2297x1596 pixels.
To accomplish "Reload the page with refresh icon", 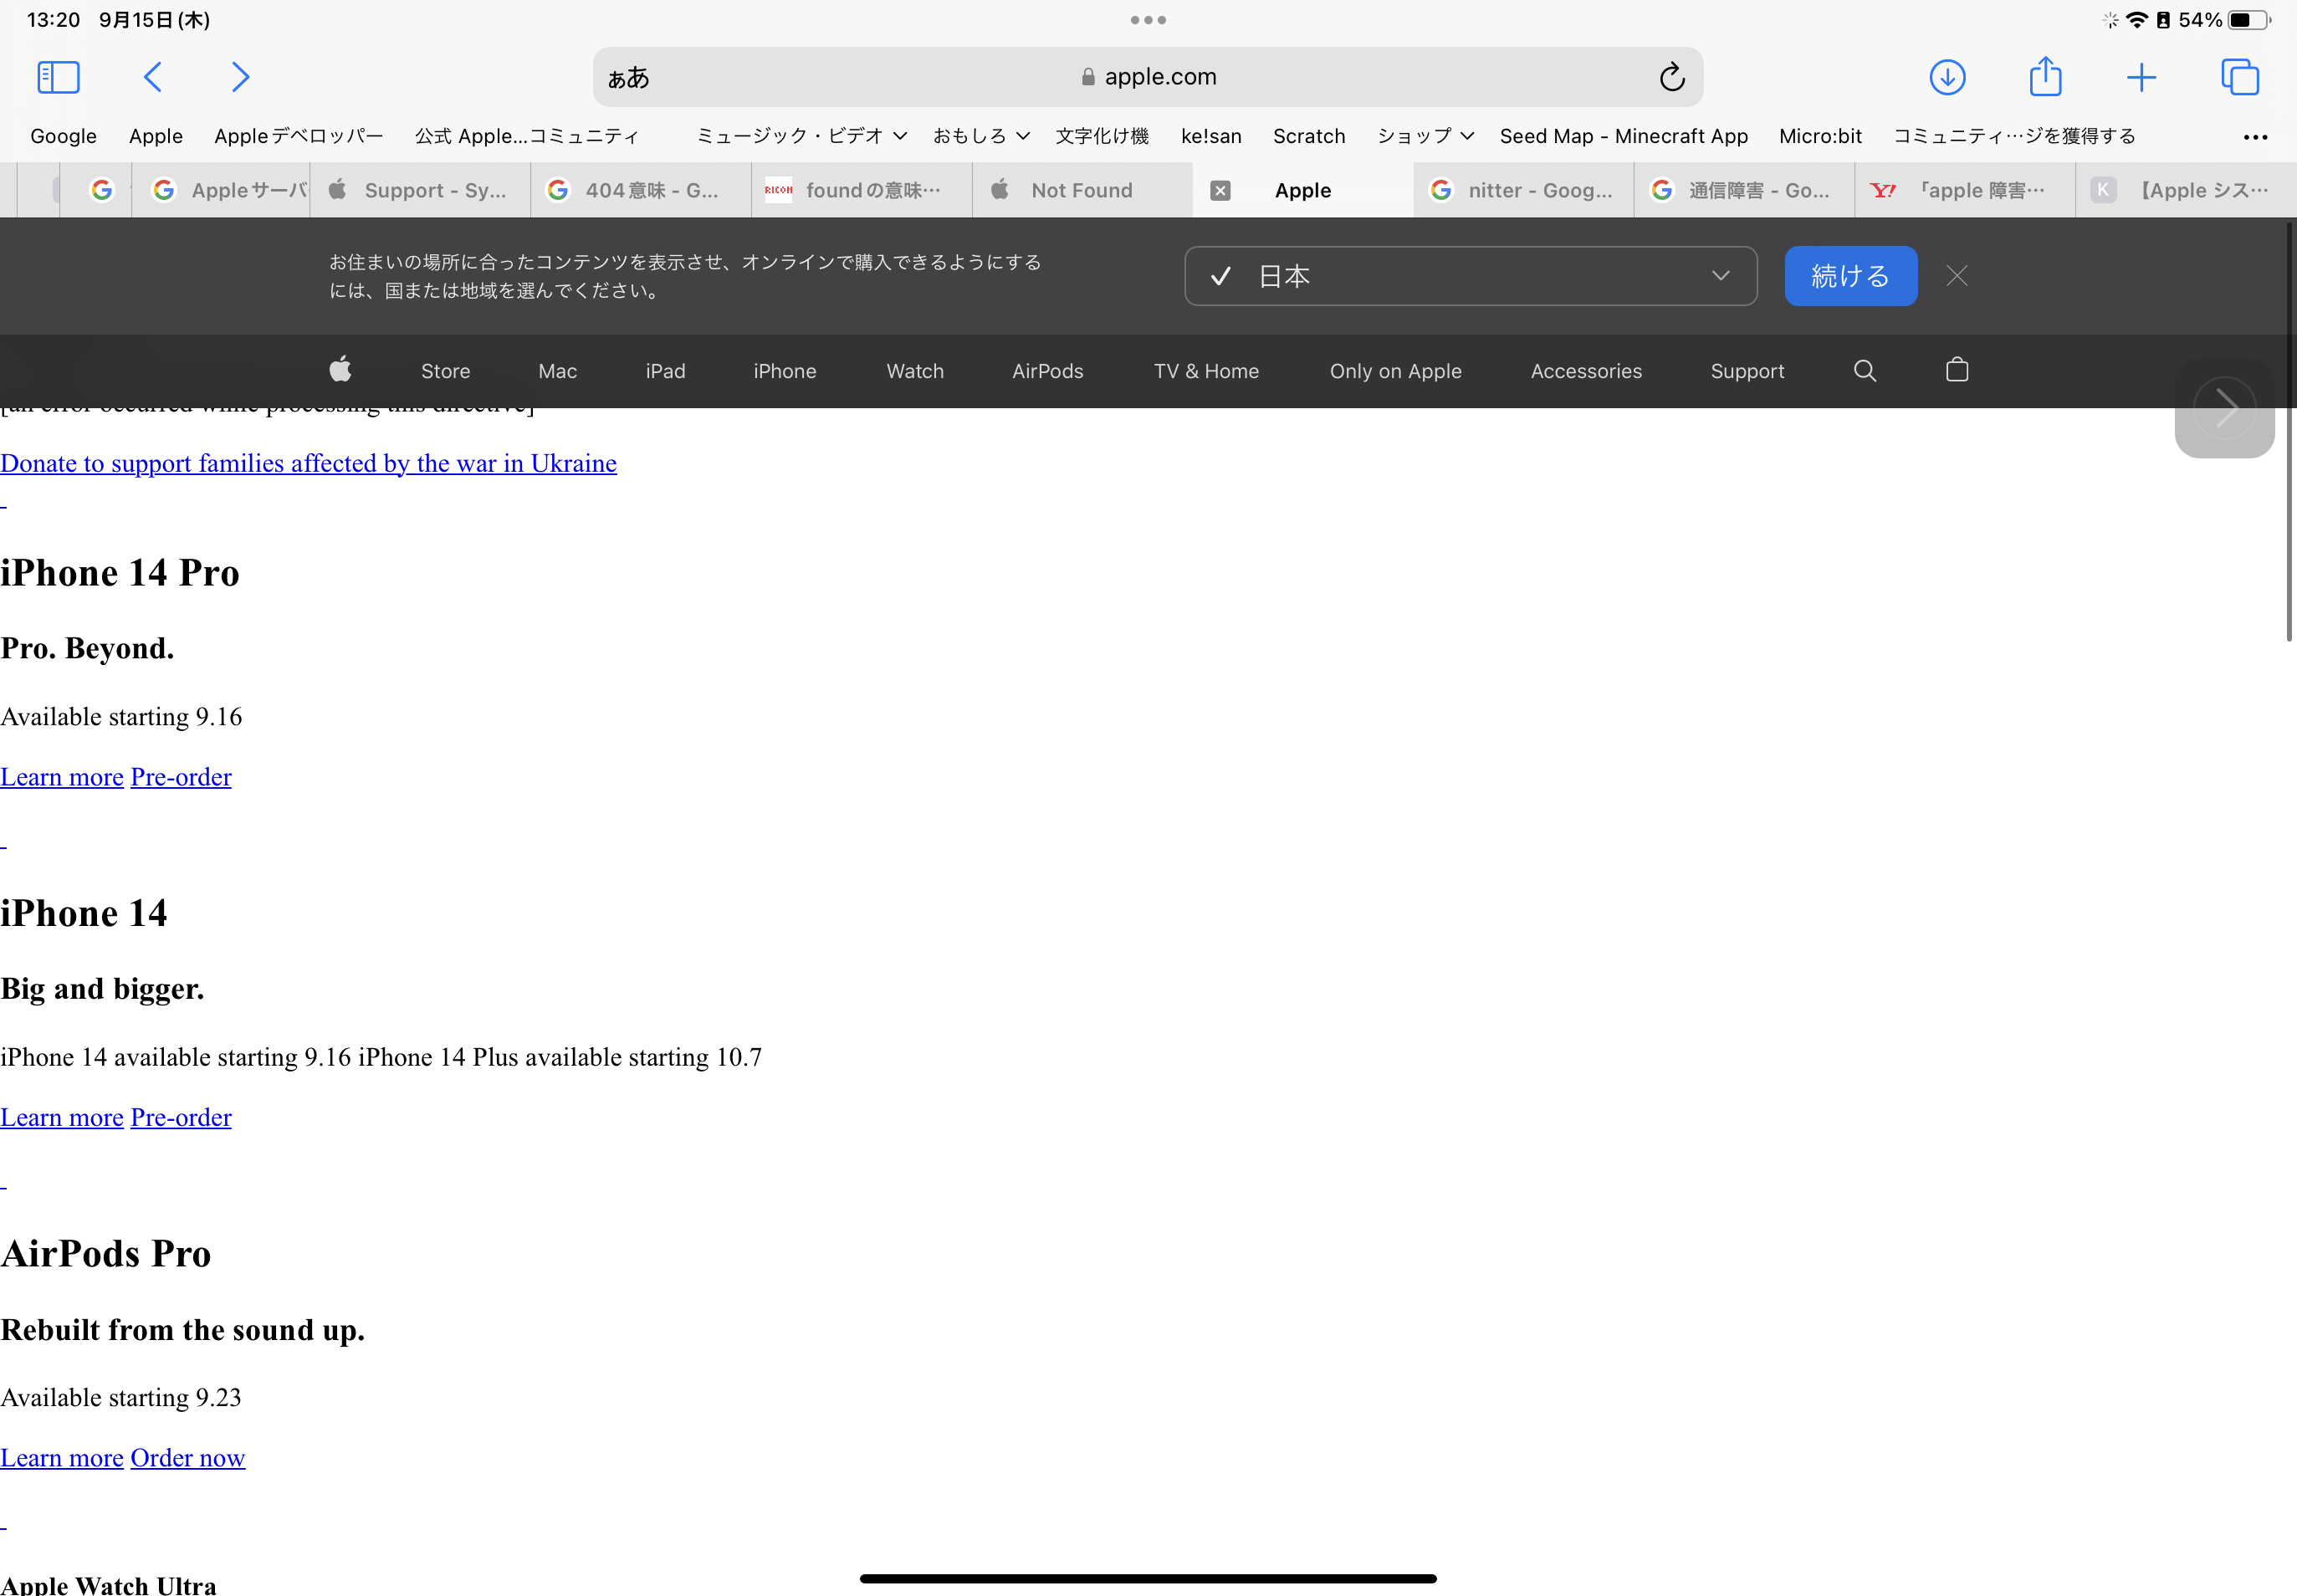I will coord(1671,77).
